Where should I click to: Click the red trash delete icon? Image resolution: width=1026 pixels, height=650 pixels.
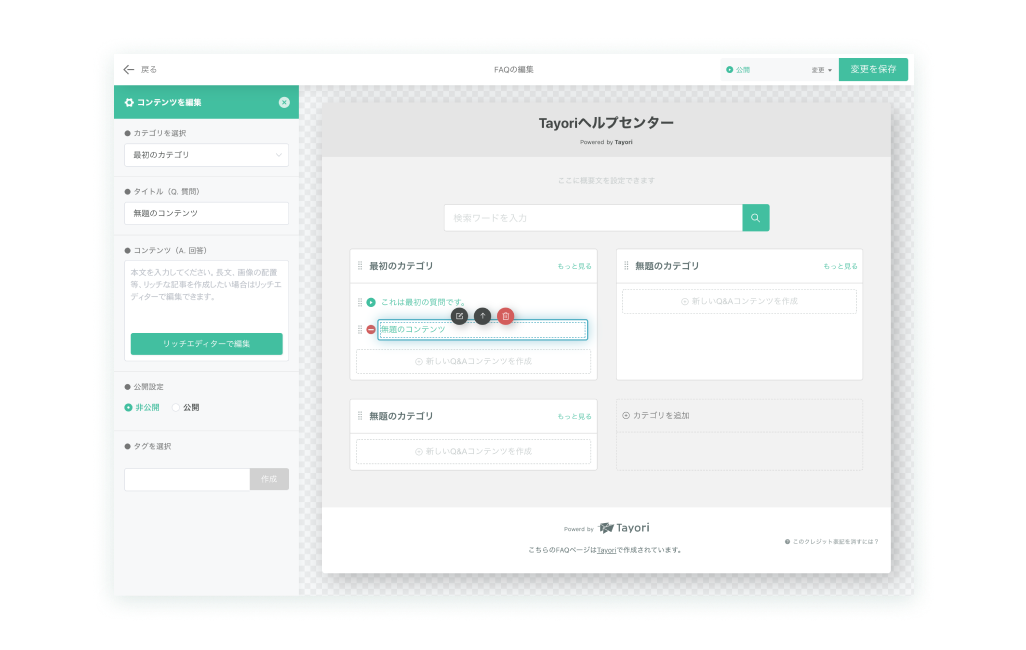point(505,316)
